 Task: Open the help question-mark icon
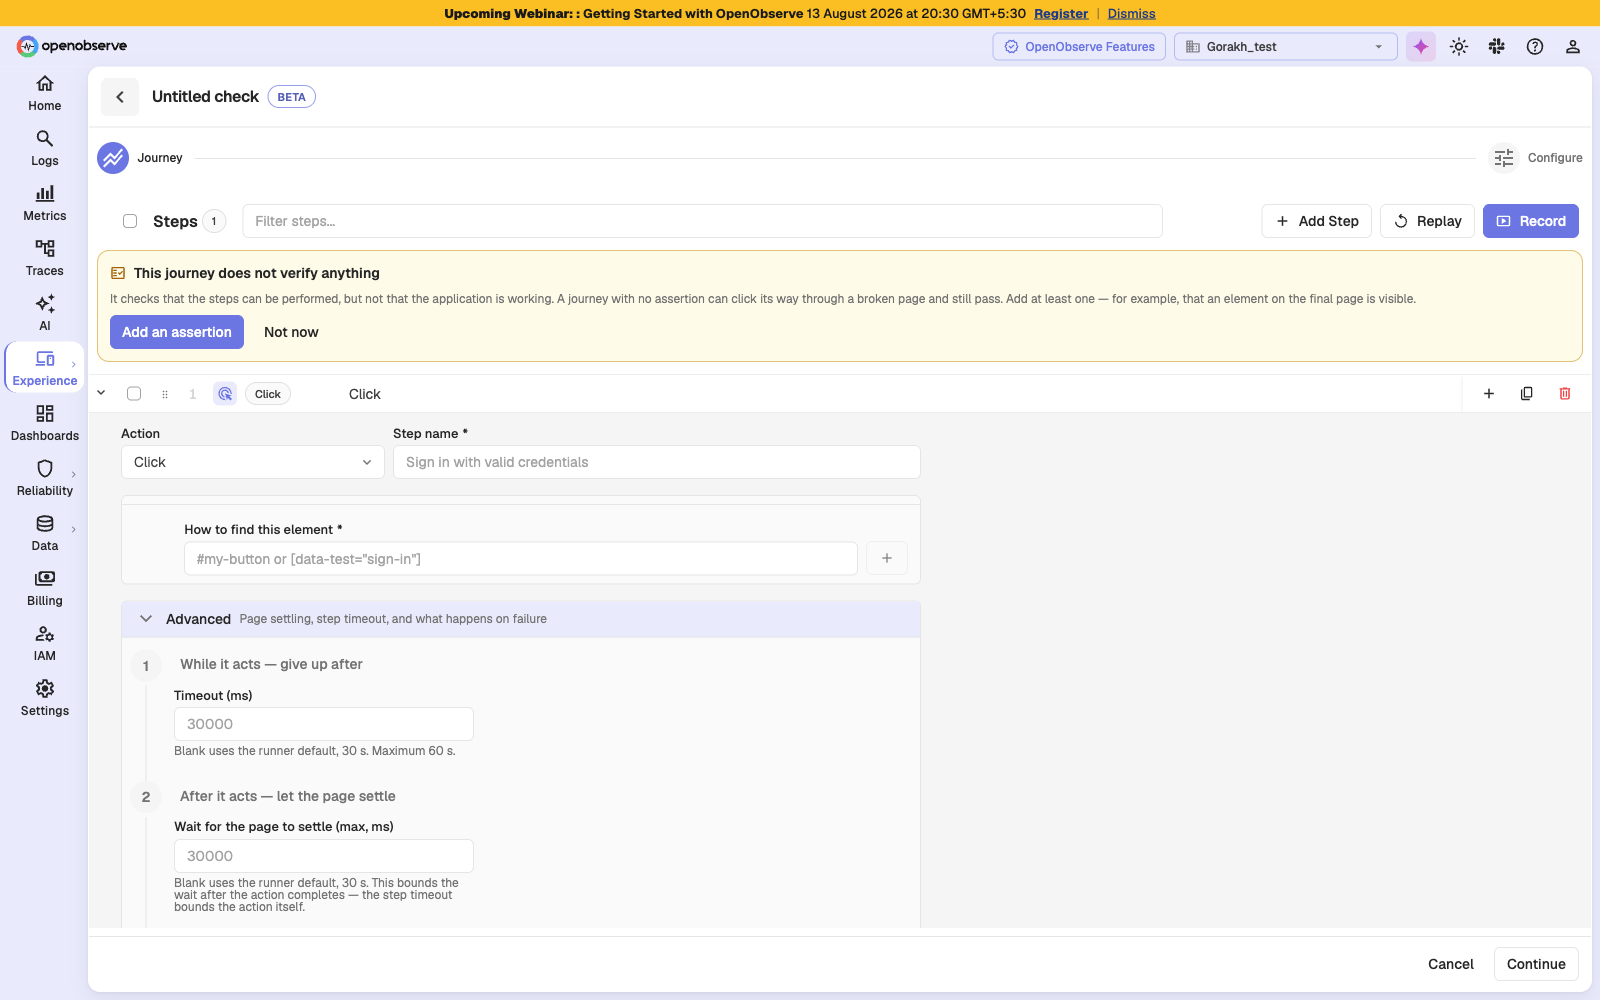click(x=1535, y=47)
